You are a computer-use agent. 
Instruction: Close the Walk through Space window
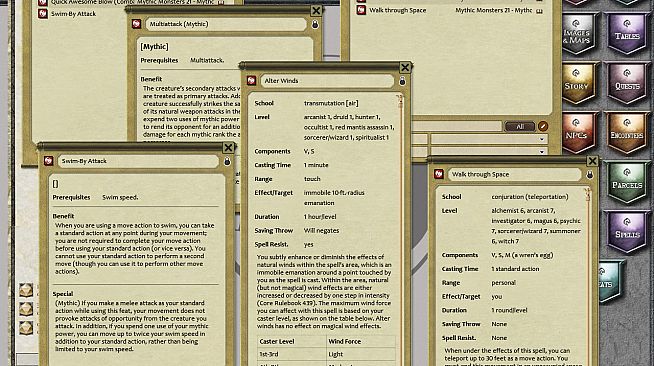592,161
